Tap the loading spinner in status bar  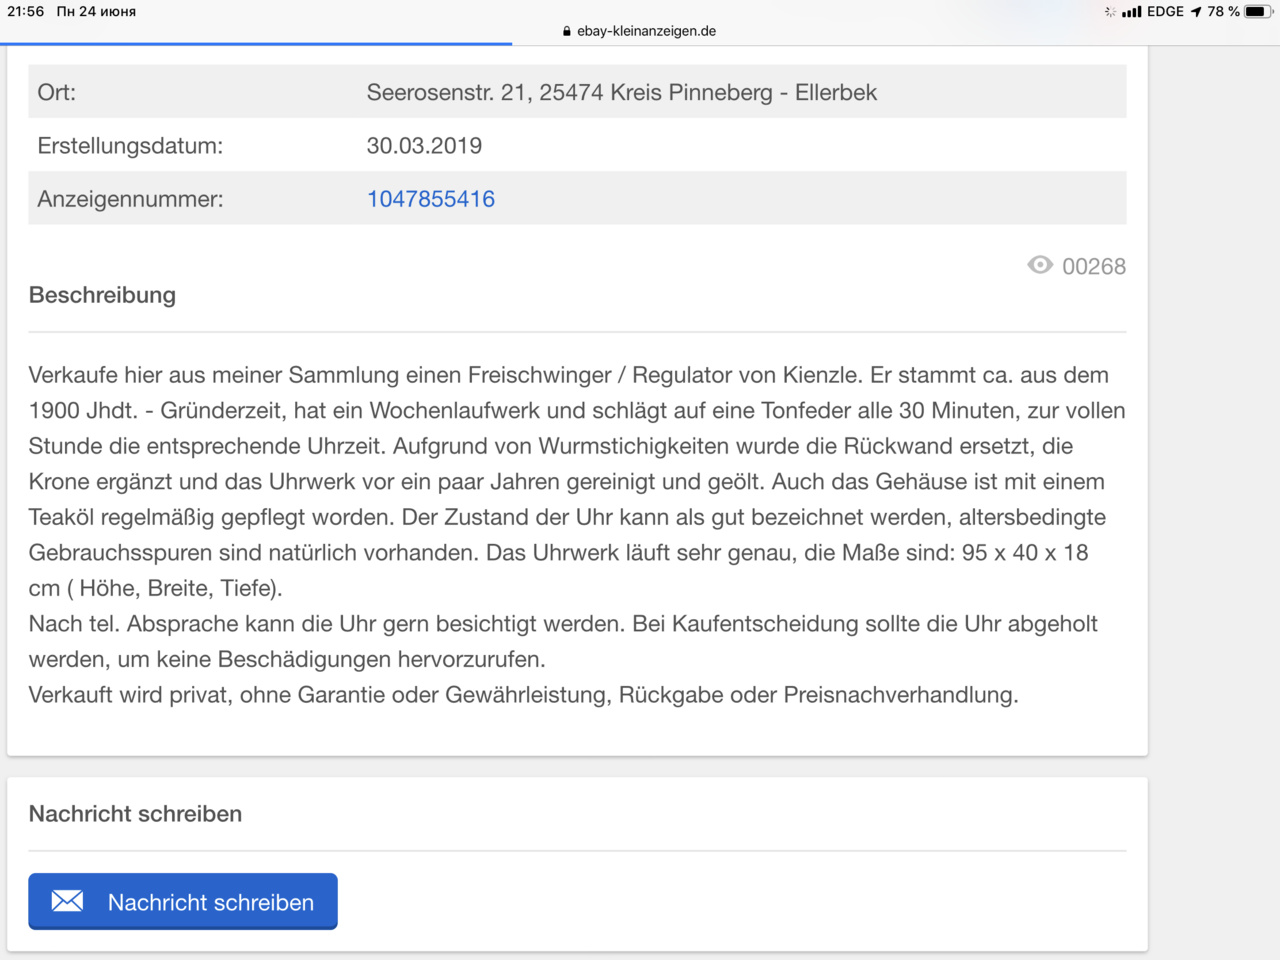(1110, 12)
